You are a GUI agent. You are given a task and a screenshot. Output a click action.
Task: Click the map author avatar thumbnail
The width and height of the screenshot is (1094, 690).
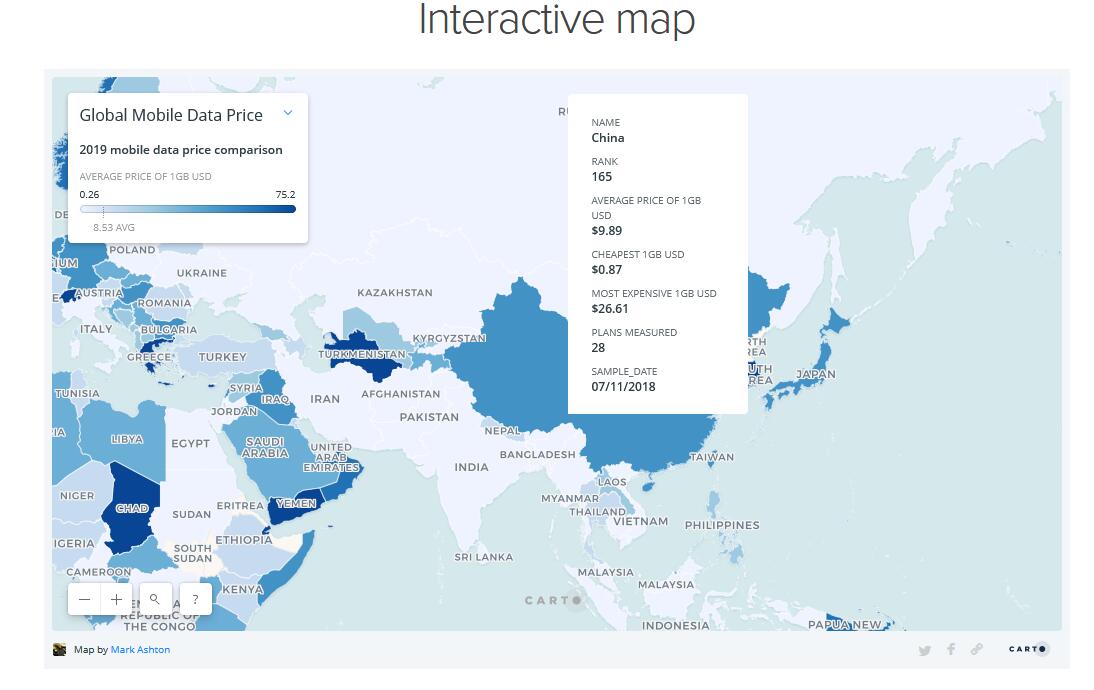point(60,650)
